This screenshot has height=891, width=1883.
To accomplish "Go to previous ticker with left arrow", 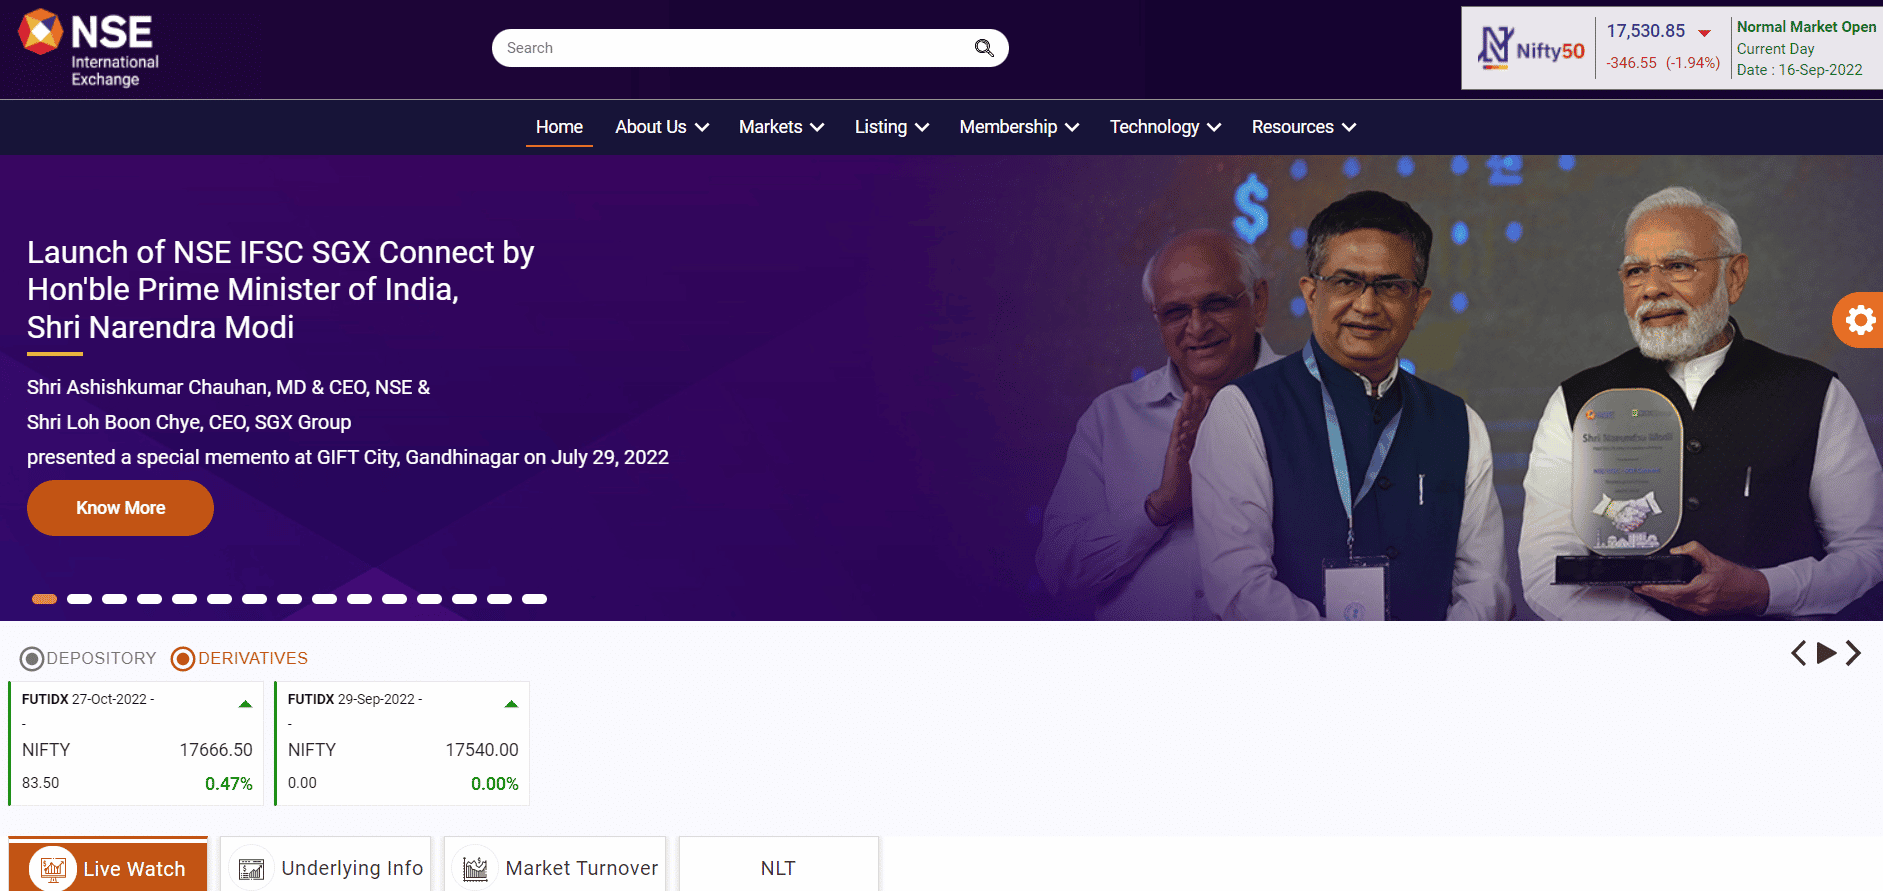I will [x=1798, y=653].
